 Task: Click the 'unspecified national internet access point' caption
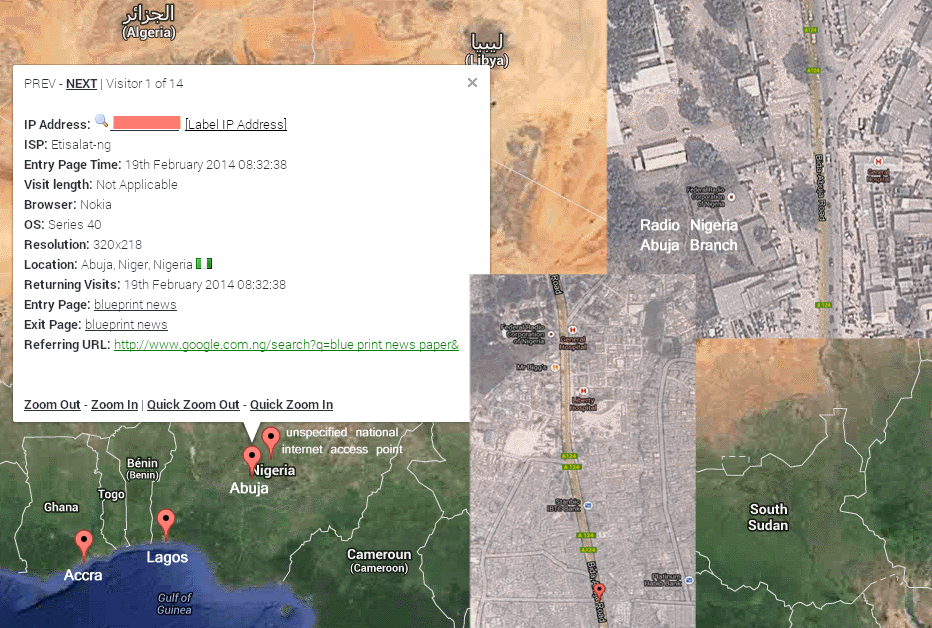click(342, 441)
